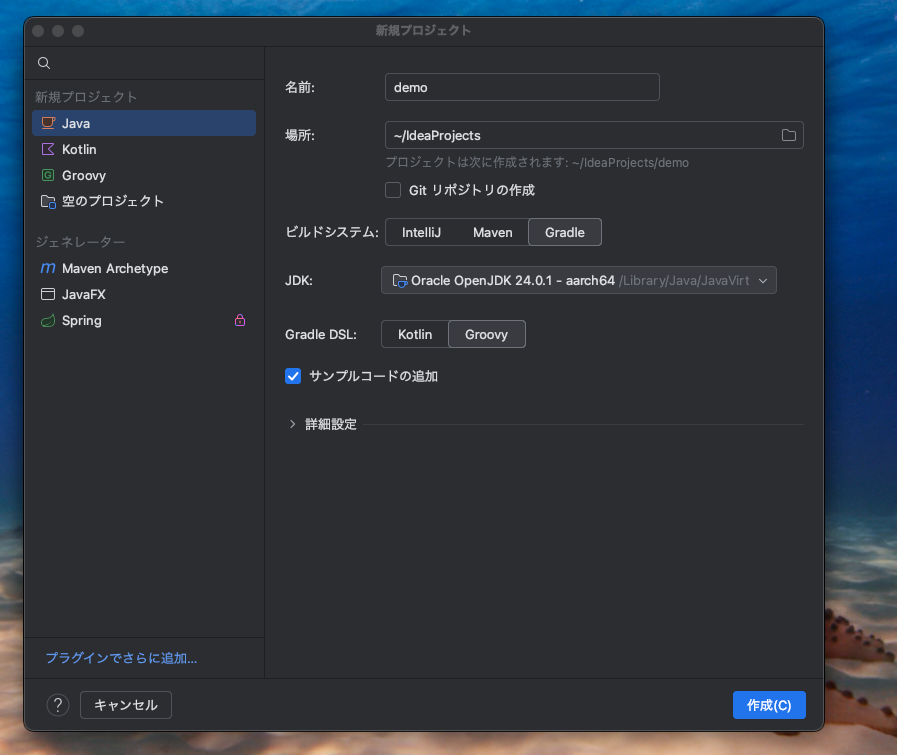Image resolution: width=897 pixels, height=755 pixels.
Task: Select JavaFX generator
Action: click(x=144, y=294)
